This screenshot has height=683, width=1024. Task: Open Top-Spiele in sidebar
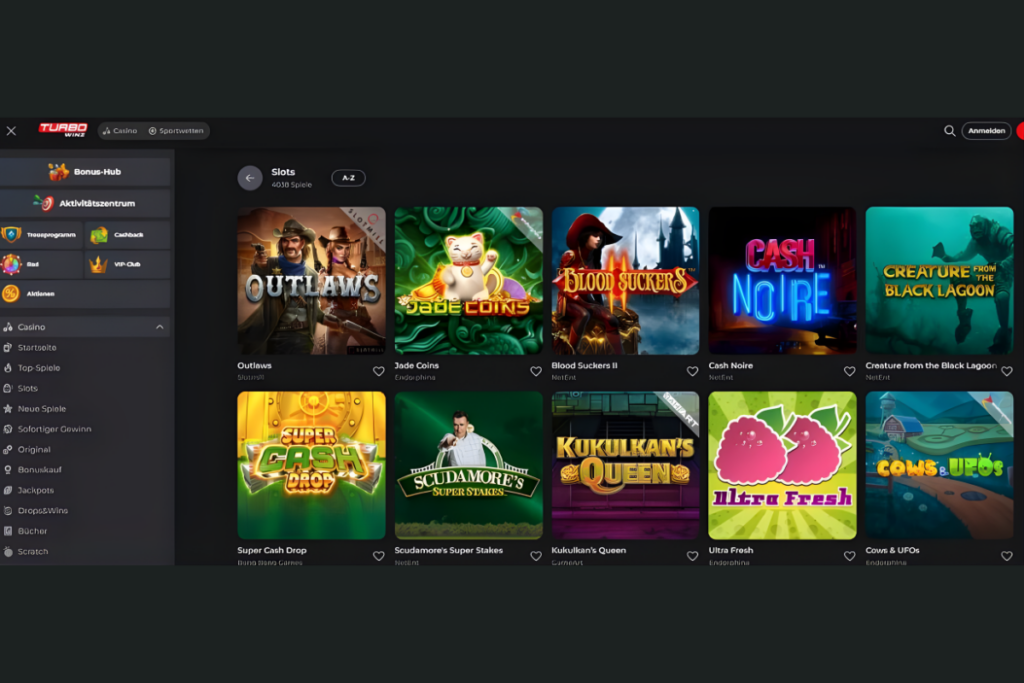coord(39,368)
